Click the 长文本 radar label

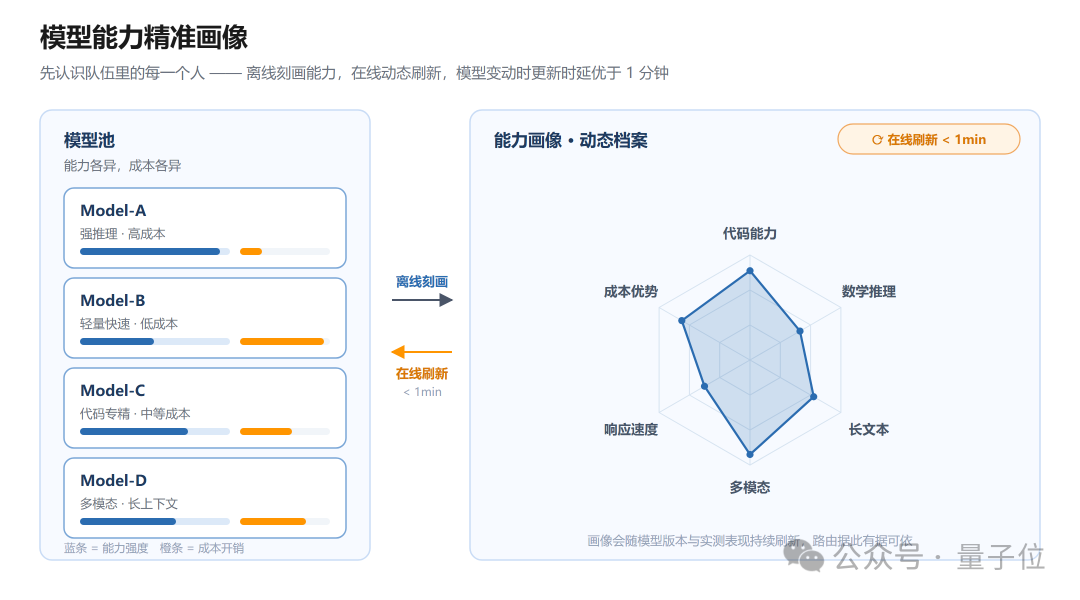coord(869,430)
